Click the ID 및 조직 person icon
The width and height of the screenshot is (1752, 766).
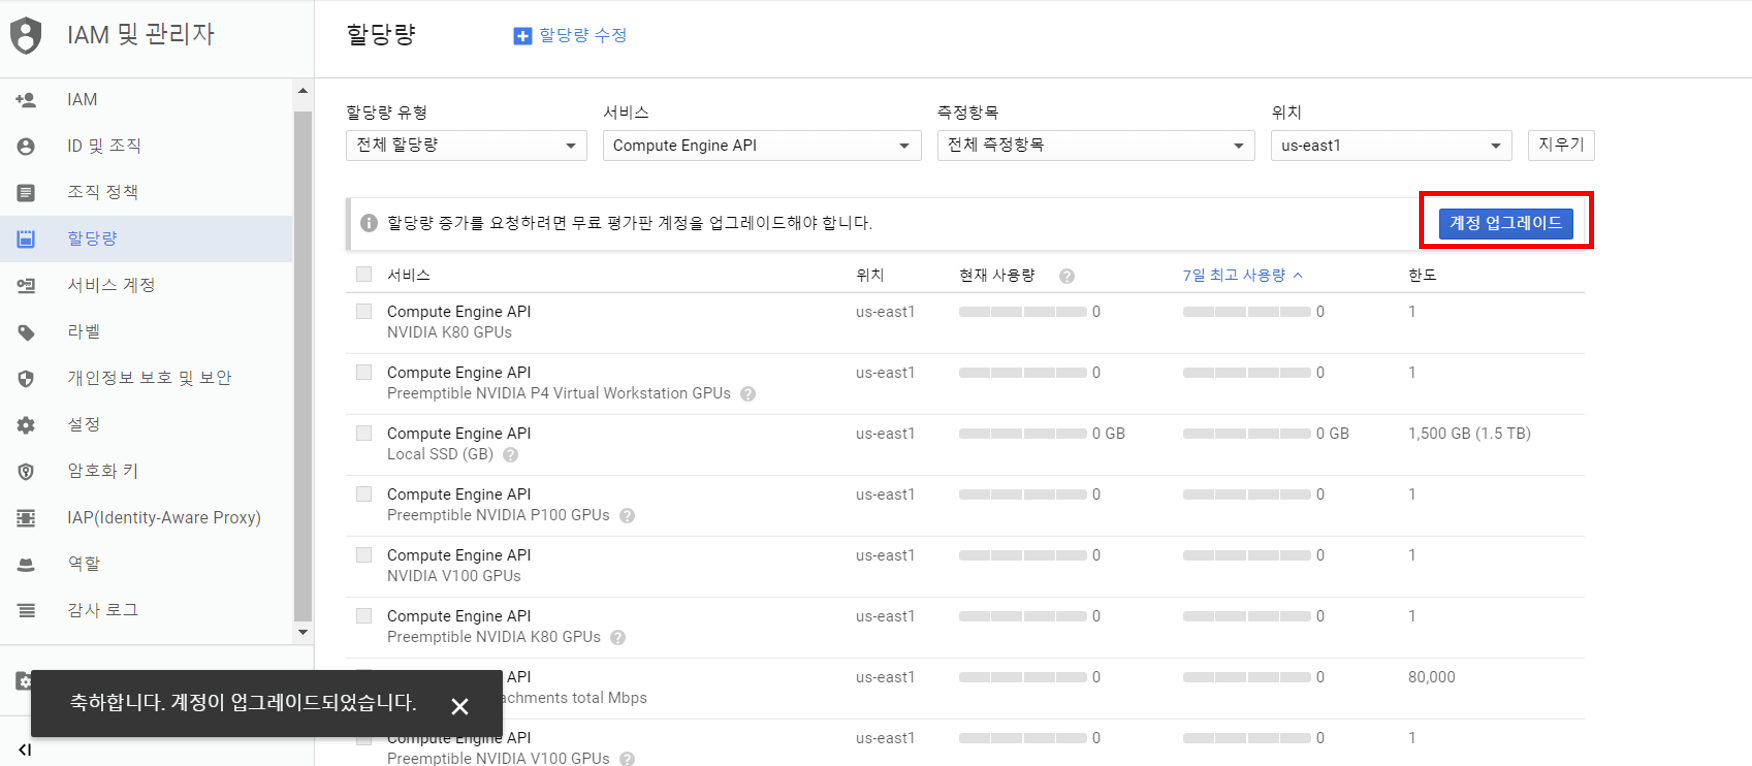click(26, 146)
